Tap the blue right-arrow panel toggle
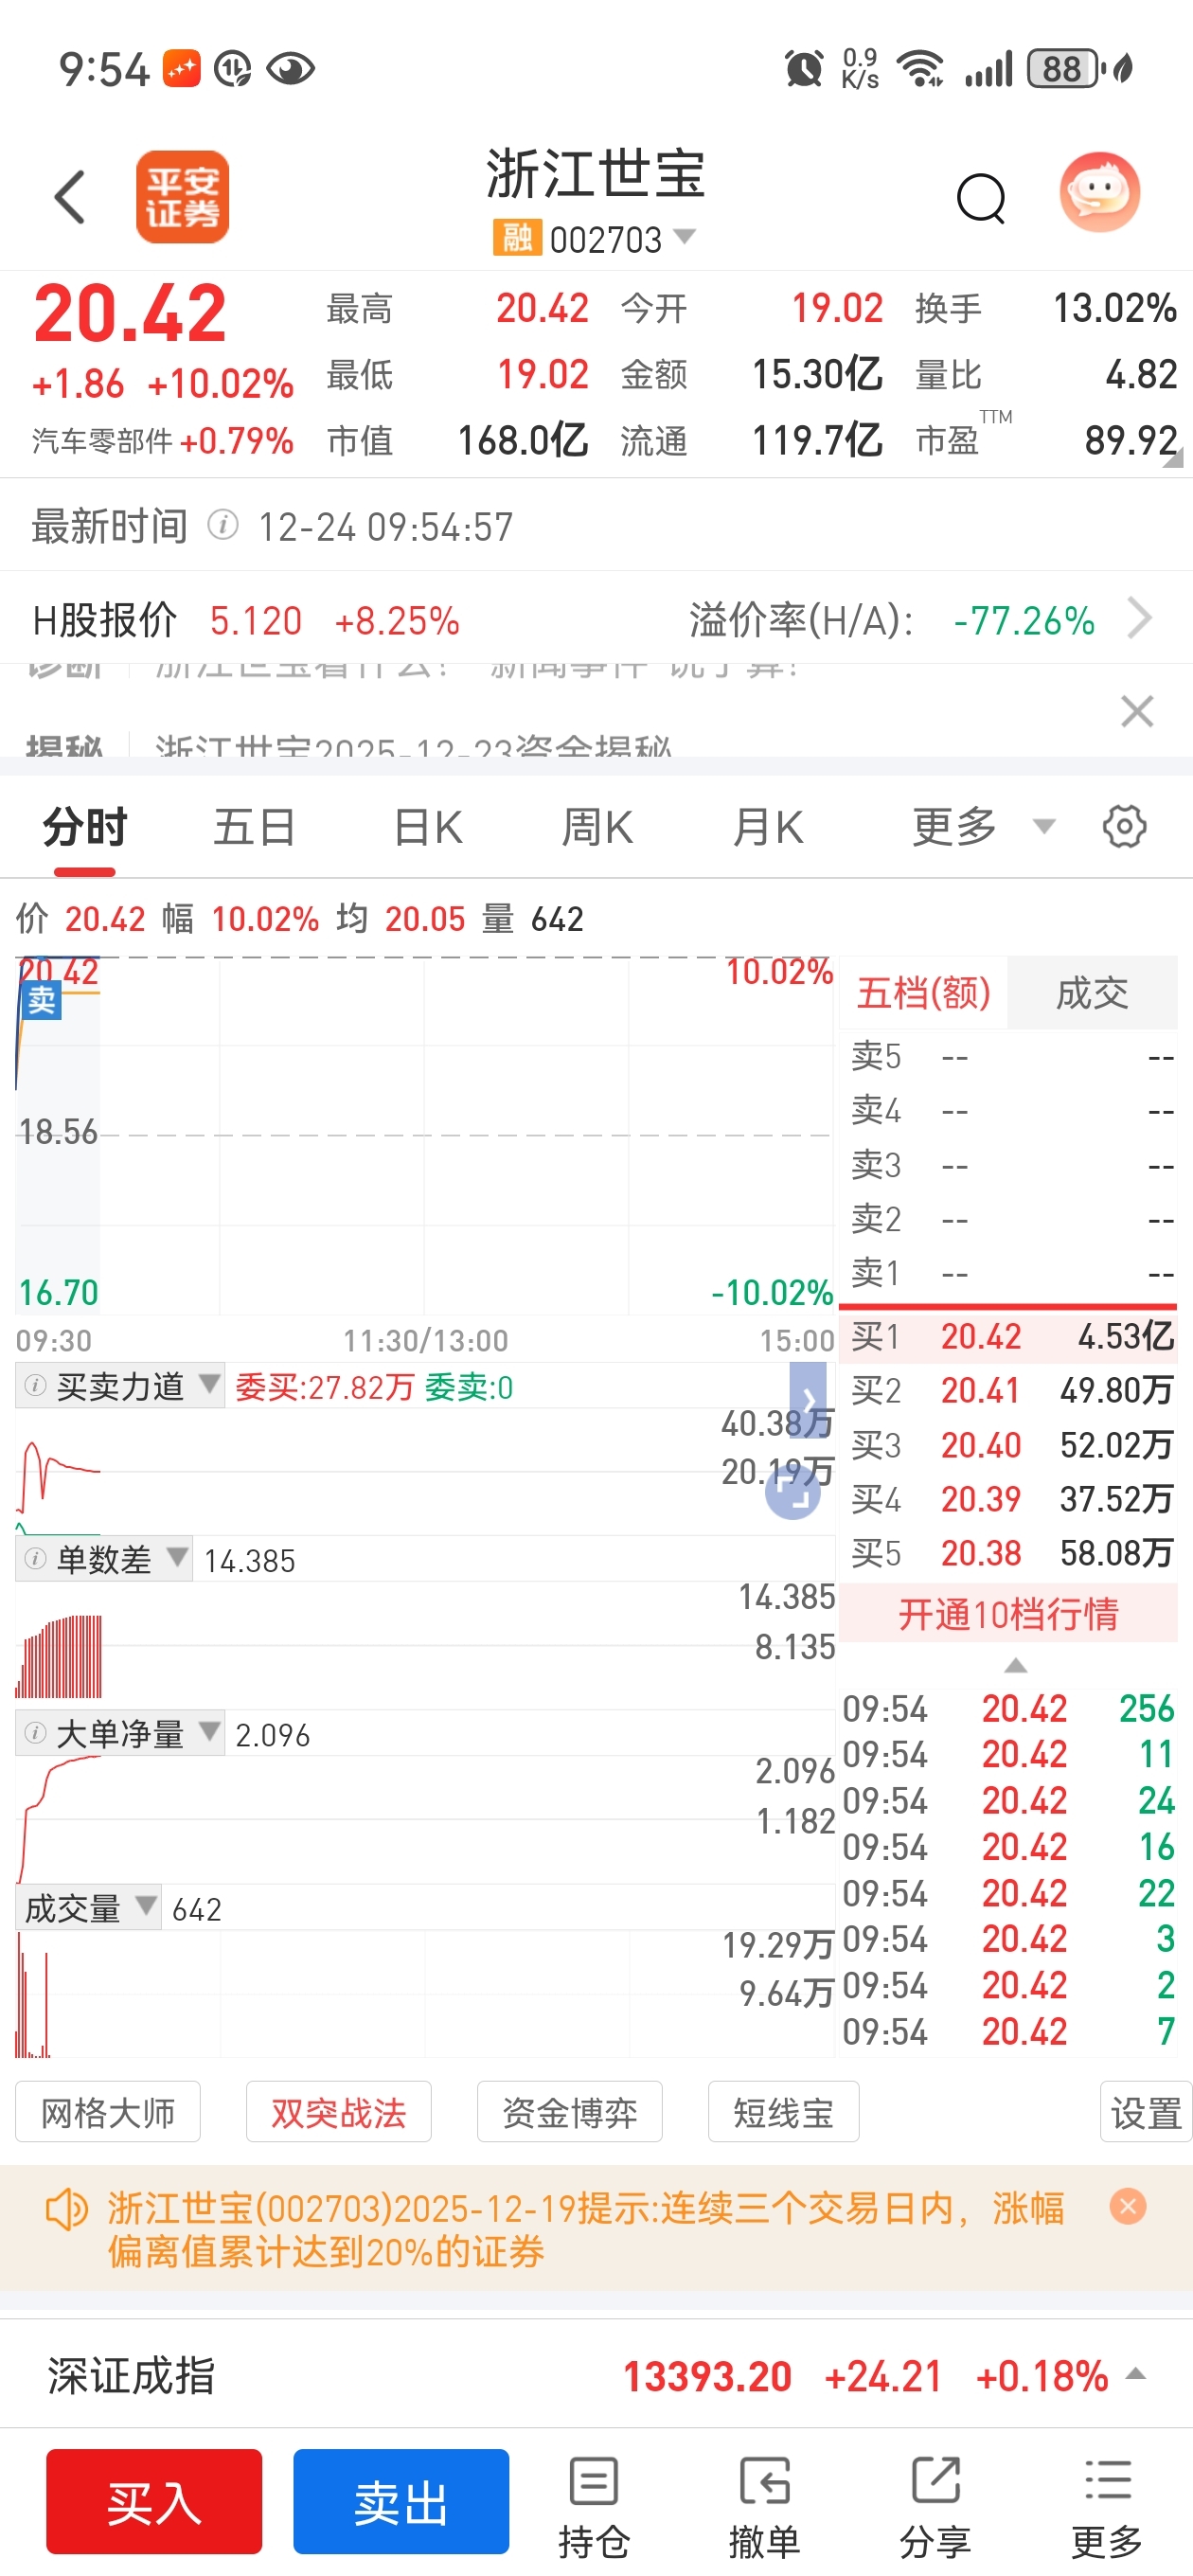The height and width of the screenshot is (2576, 1193). (808, 1399)
